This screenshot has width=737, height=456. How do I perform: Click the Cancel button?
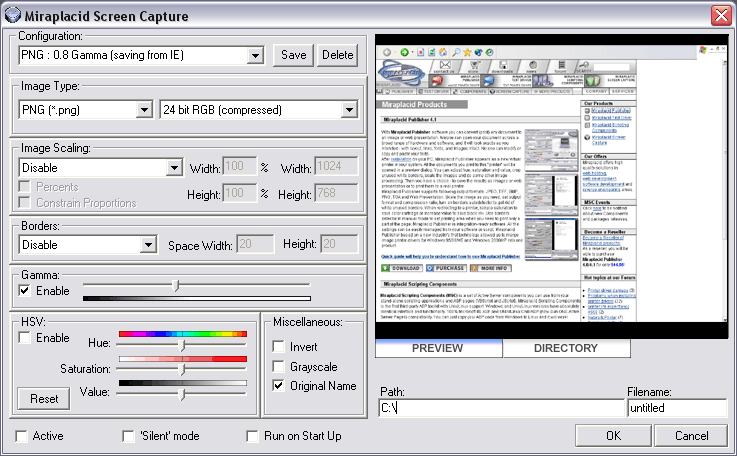[x=691, y=436]
